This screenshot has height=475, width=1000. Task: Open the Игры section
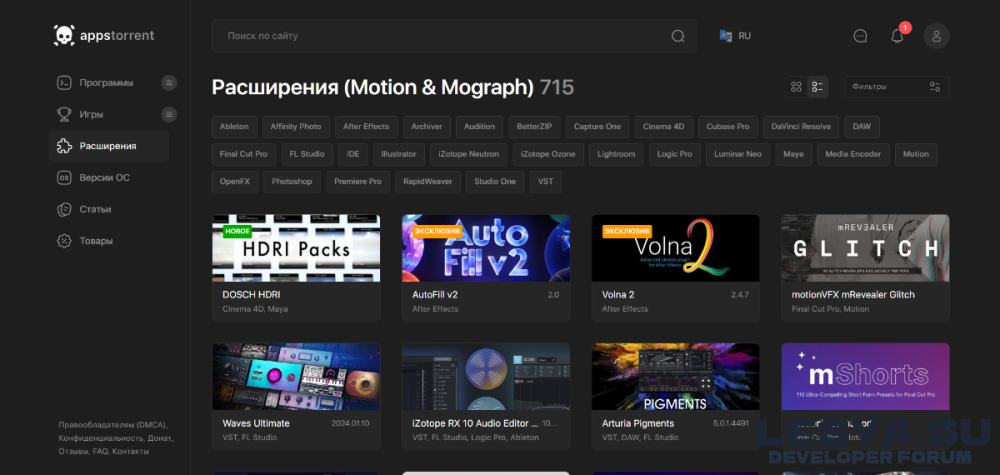click(91, 114)
